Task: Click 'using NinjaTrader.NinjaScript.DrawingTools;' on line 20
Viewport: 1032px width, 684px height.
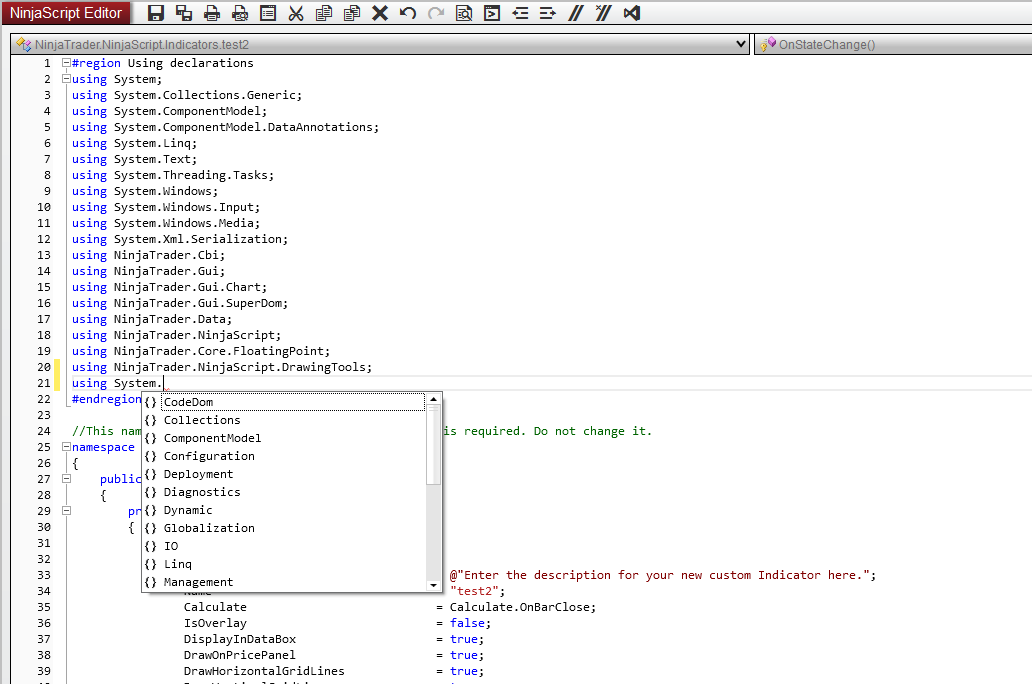Action: (222, 367)
